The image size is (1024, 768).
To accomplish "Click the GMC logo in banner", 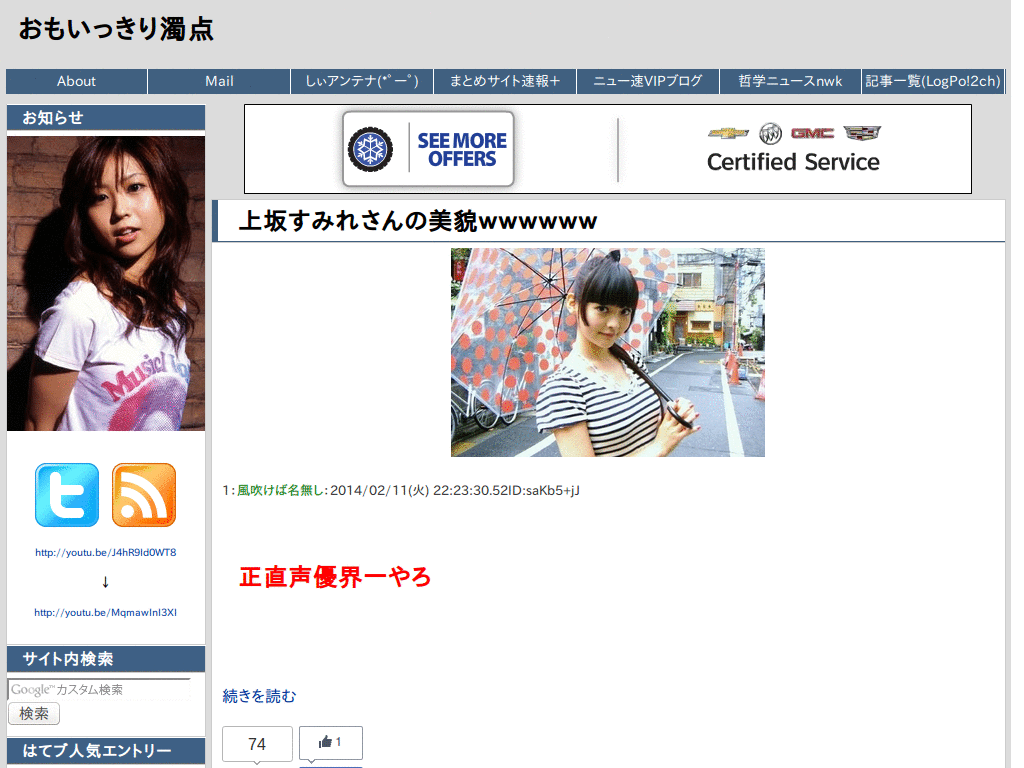I will 812,133.
